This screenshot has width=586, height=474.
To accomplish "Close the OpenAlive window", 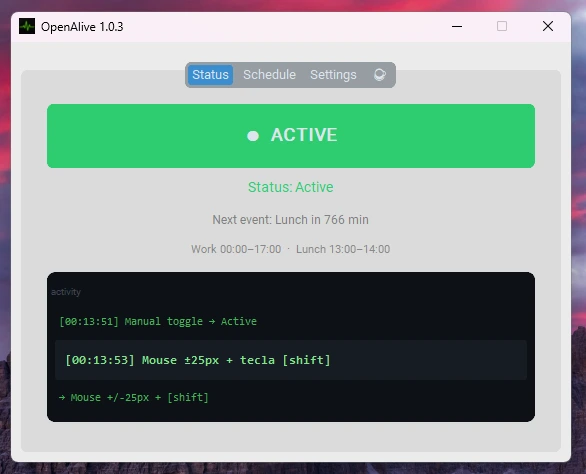I will (548, 26).
